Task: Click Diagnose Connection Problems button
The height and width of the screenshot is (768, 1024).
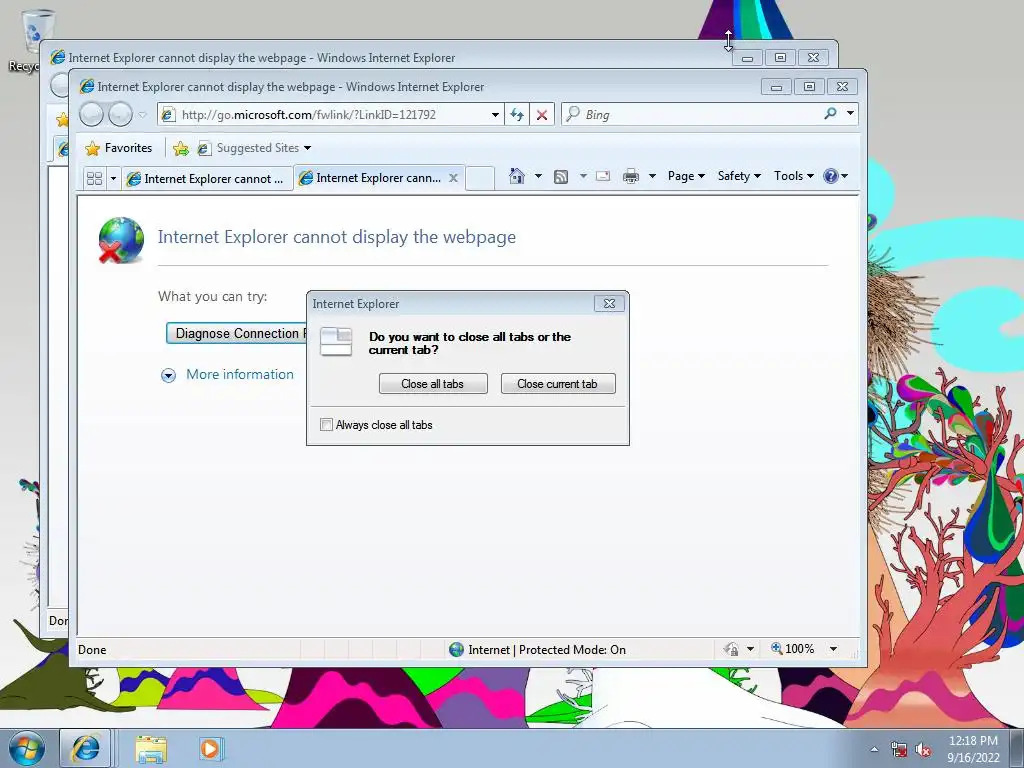Action: [236, 333]
